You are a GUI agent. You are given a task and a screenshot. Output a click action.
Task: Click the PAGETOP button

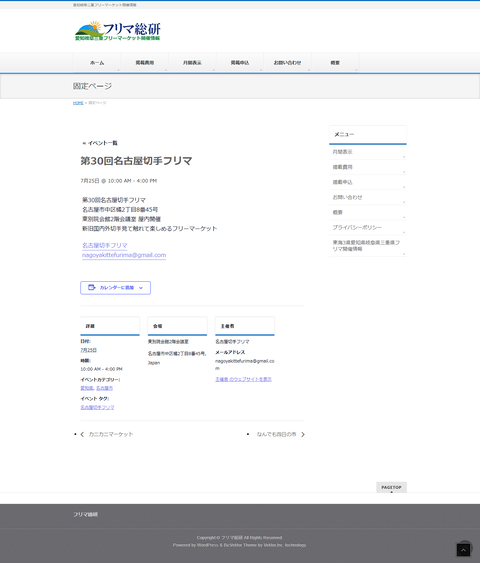point(391,487)
